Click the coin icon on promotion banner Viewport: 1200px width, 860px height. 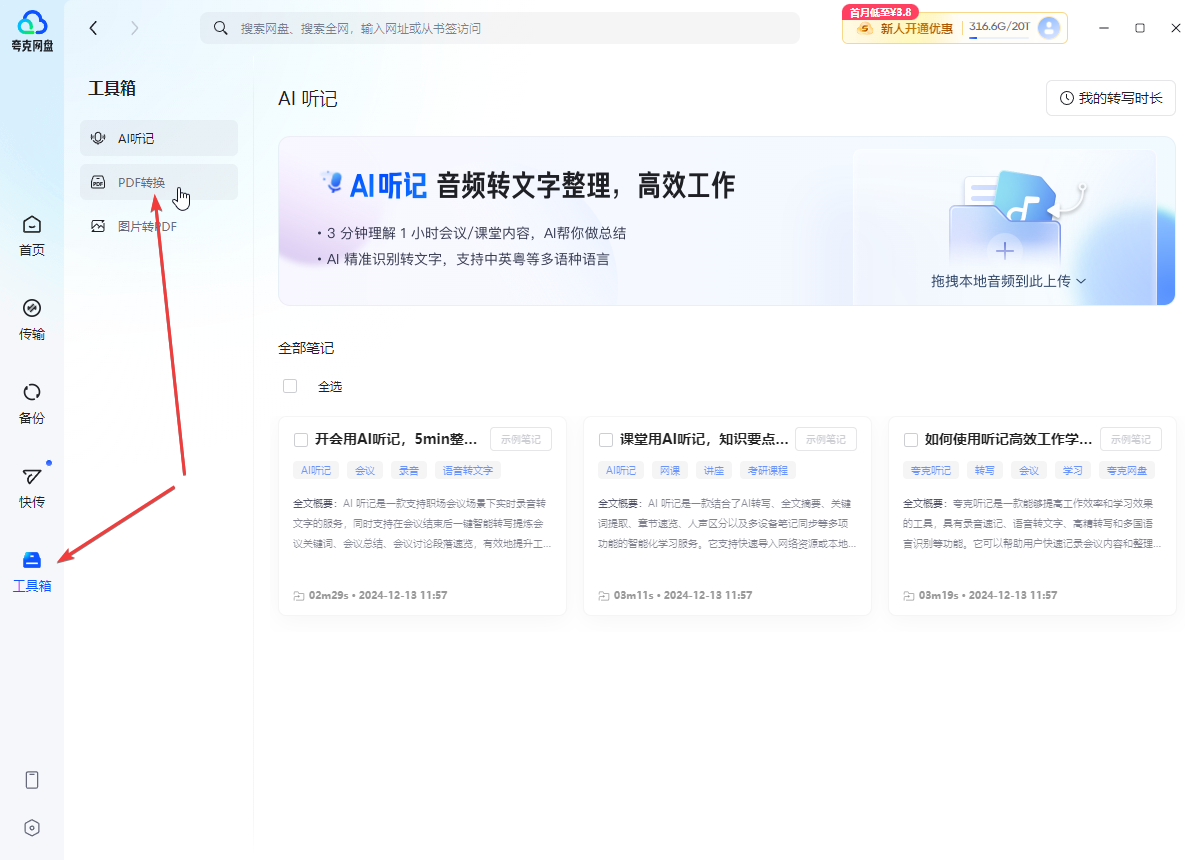pos(864,28)
